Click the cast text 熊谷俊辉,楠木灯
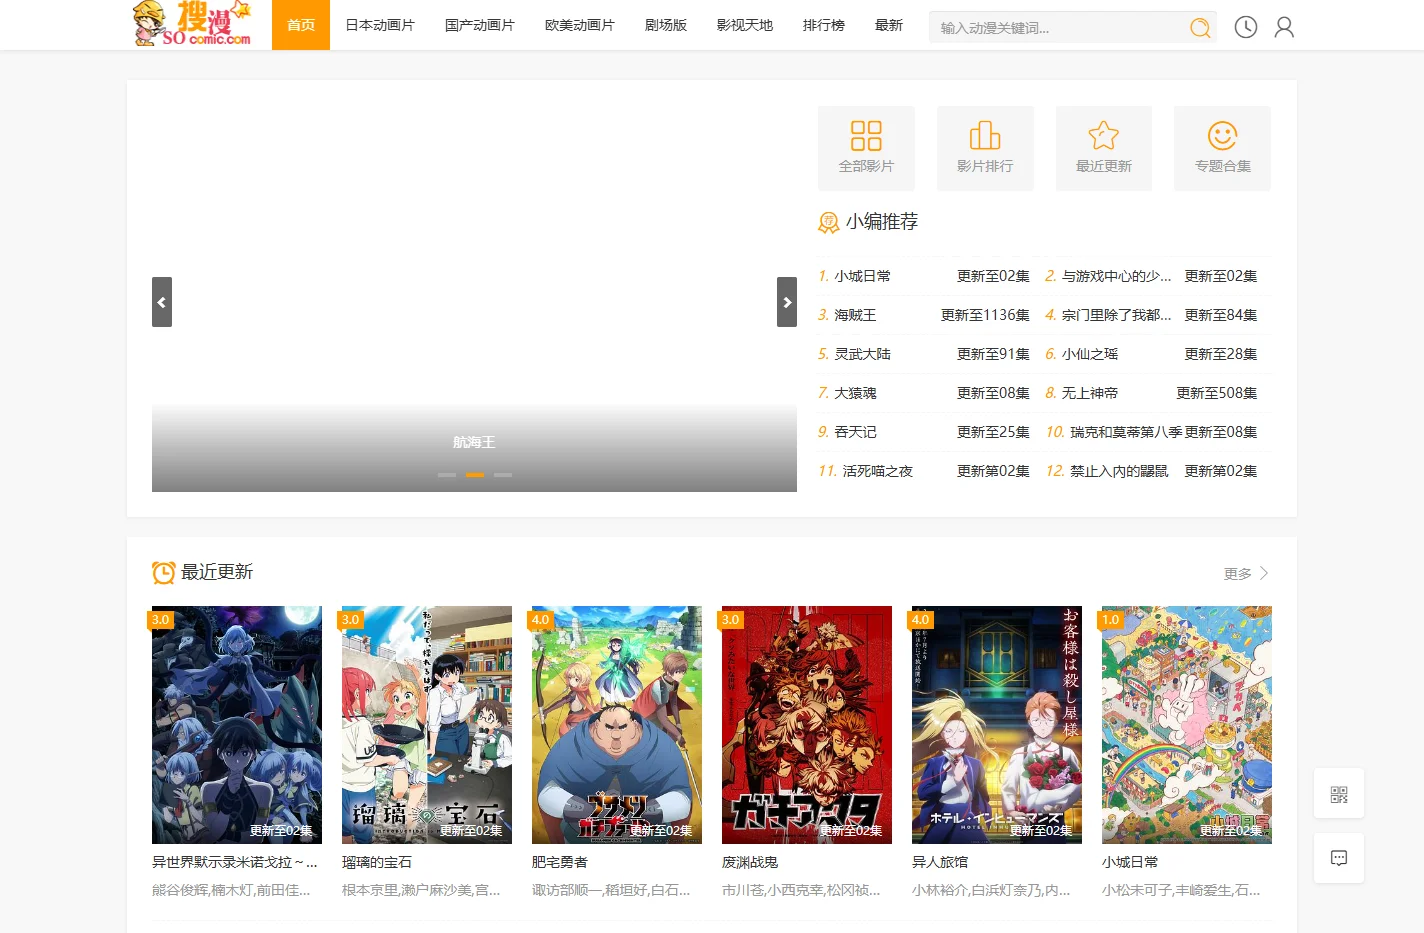 click(x=231, y=890)
